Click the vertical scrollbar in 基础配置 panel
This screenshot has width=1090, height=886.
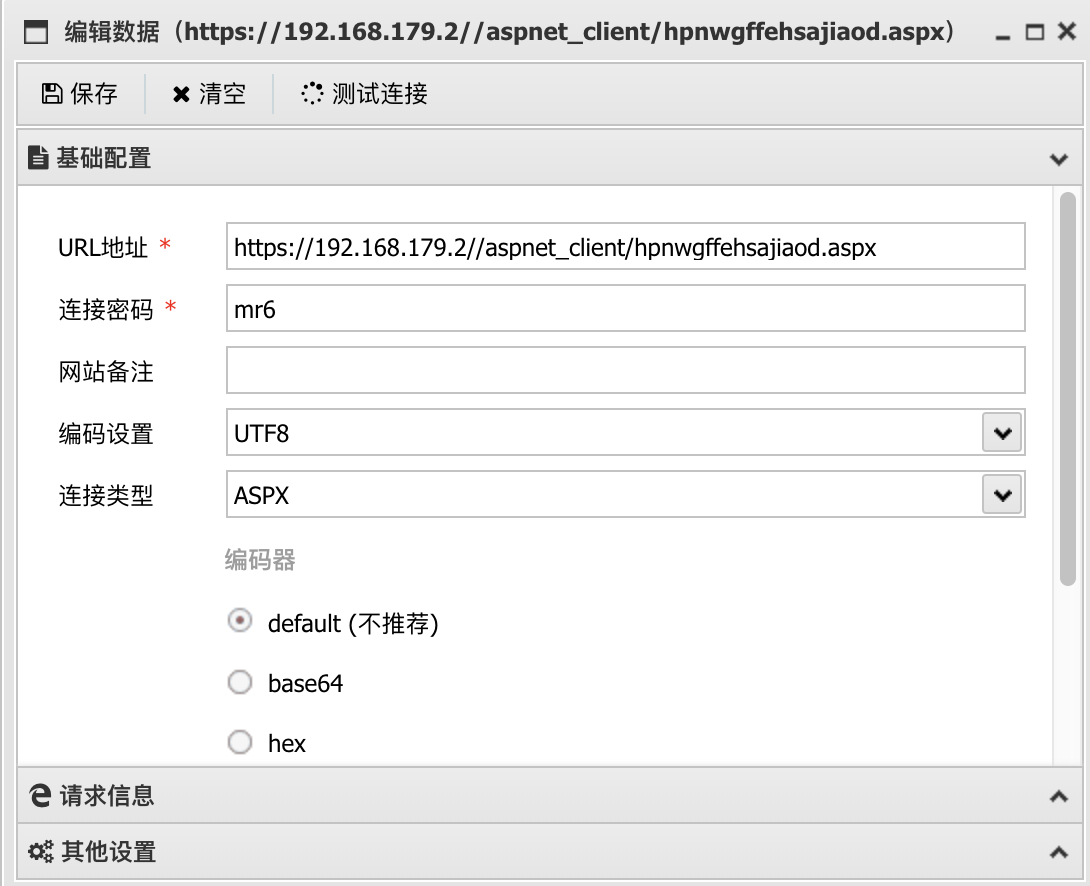[1067, 390]
